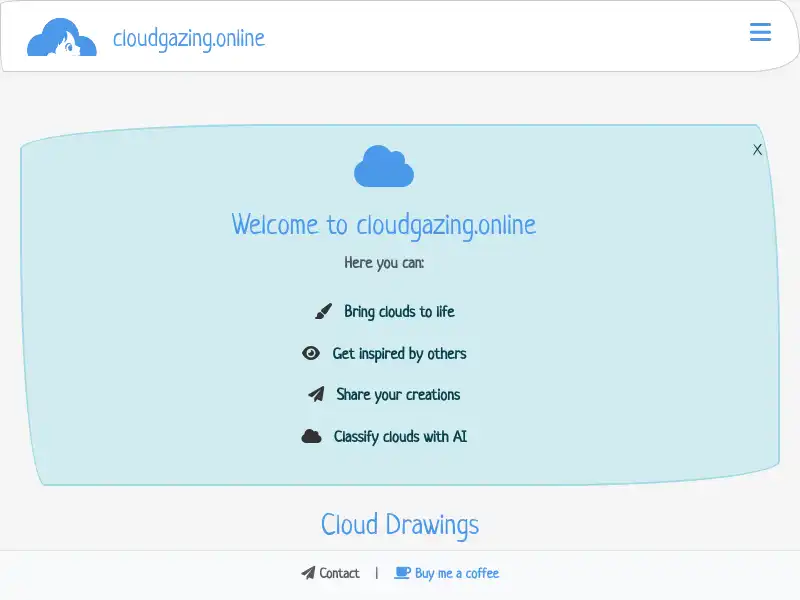Open the hamburger navigation menu
The height and width of the screenshot is (600, 800).
coord(760,32)
